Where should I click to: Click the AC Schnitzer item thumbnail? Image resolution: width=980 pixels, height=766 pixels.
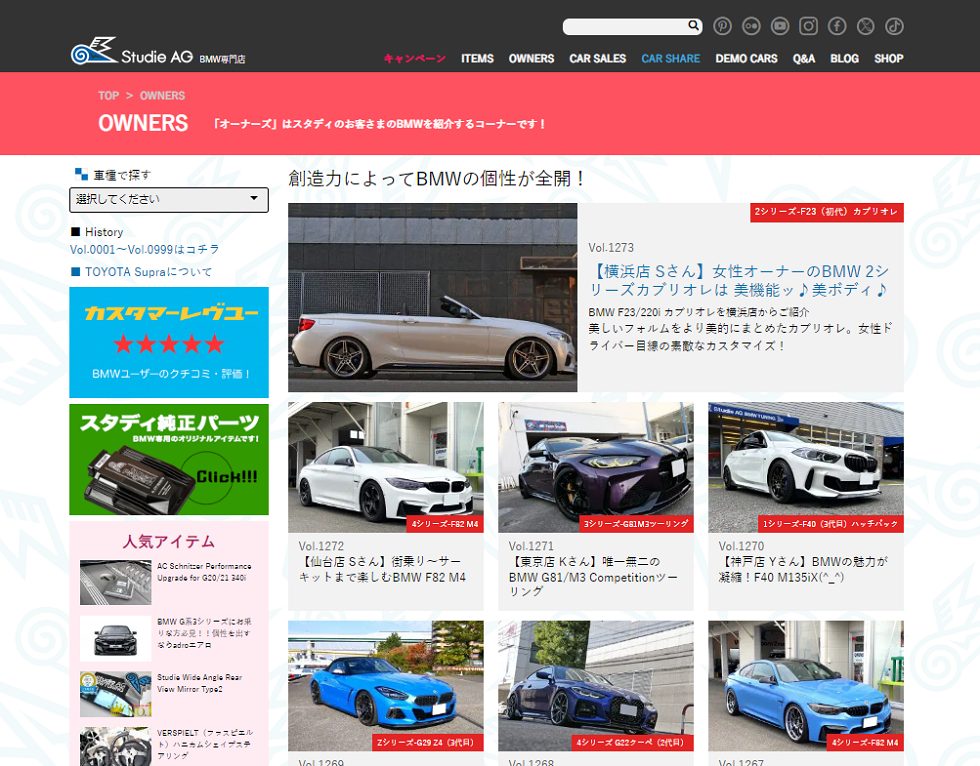coord(116,582)
